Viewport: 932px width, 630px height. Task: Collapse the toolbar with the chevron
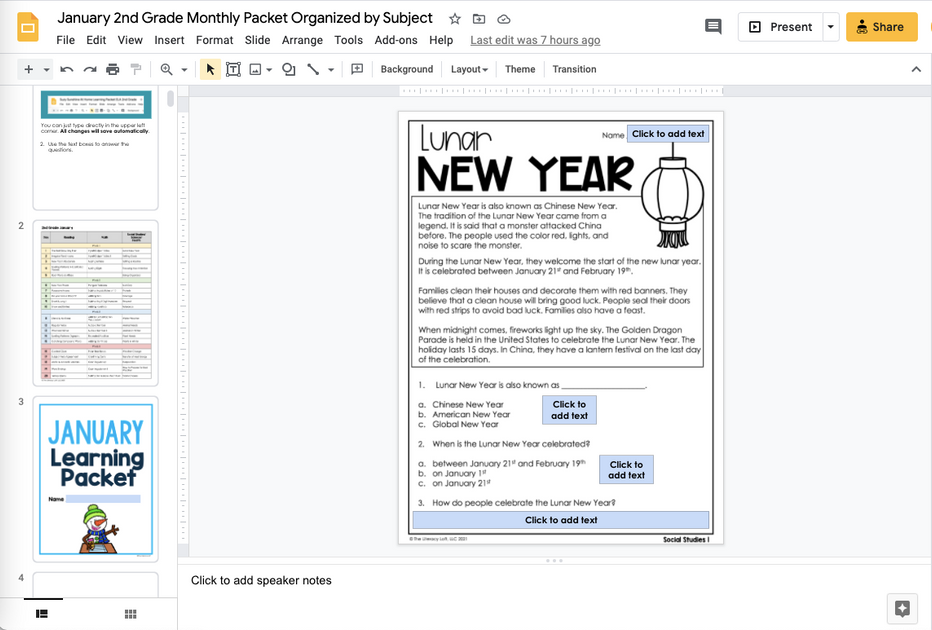[x=916, y=69]
